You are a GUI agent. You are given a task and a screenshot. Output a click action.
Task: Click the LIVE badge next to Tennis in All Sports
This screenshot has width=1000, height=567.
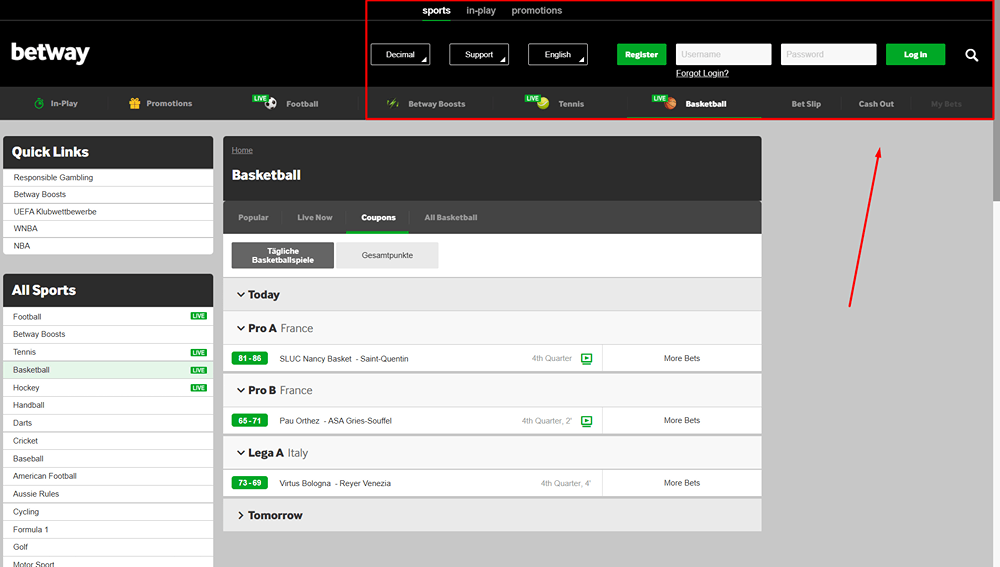click(198, 352)
